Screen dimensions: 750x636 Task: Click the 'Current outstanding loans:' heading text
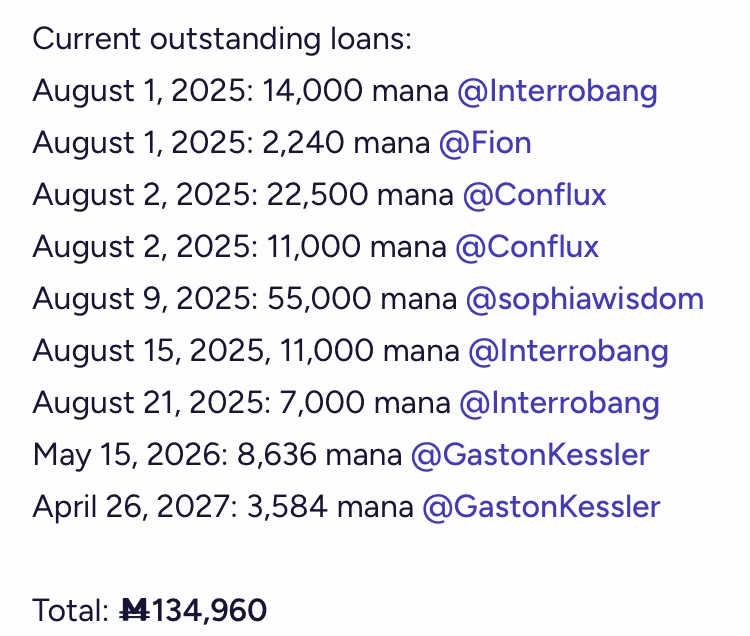pos(222,39)
